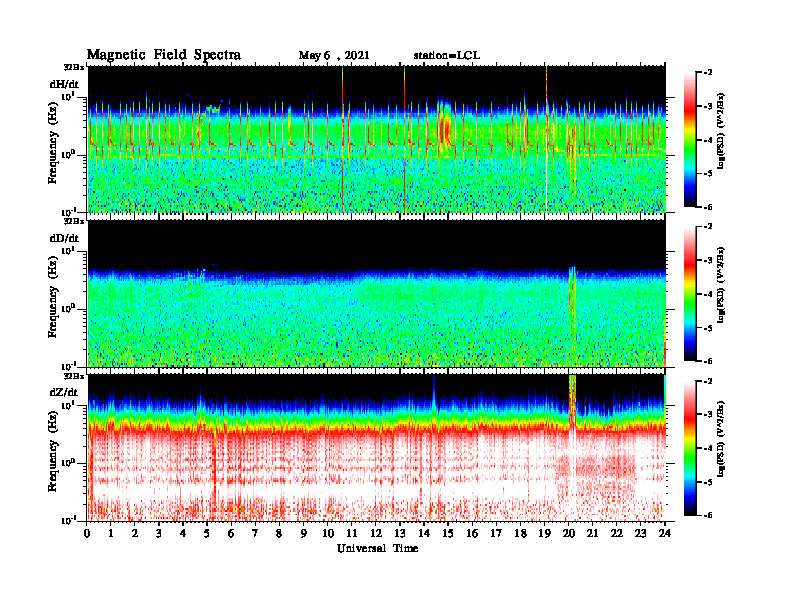Click hour 19 on the time axis
Screen dimensions: 792x612
pyautogui.click(x=544, y=533)
